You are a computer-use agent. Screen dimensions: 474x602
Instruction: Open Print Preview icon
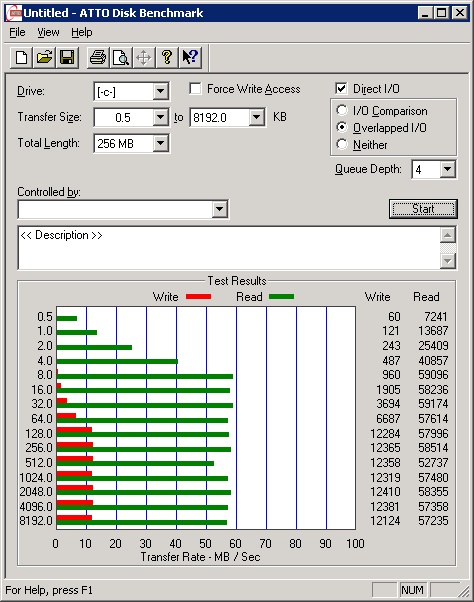[x=121, y=58]
